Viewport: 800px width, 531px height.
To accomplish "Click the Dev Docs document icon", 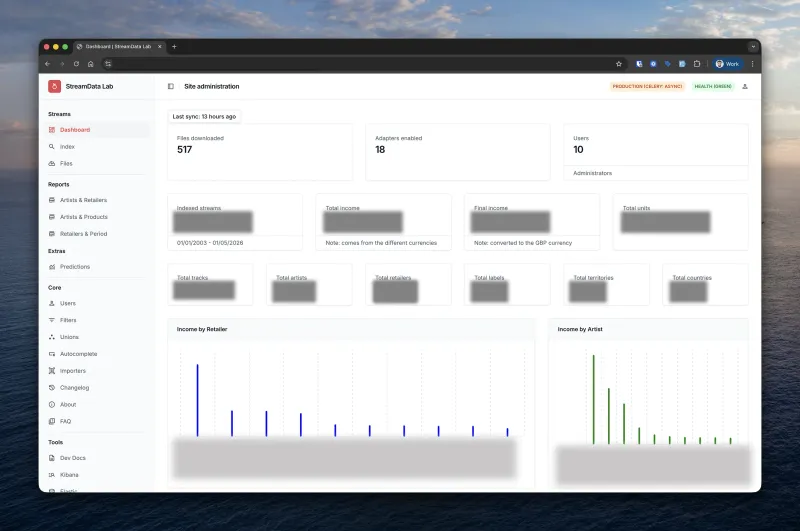I will [x=52, y=458].
